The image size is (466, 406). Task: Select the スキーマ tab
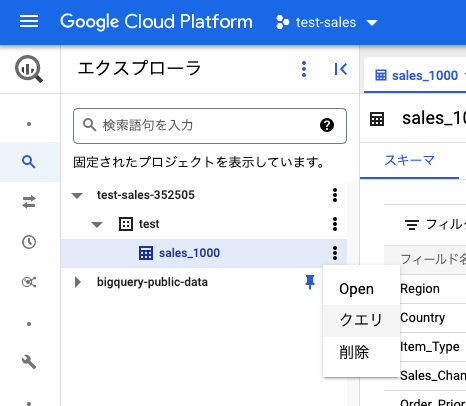(410, 161)
